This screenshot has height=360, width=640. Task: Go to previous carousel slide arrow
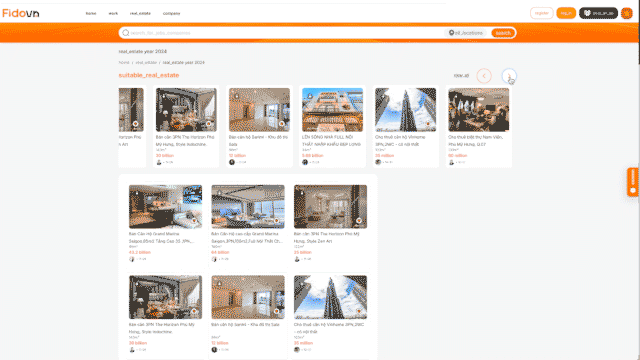tap(484, 76)
